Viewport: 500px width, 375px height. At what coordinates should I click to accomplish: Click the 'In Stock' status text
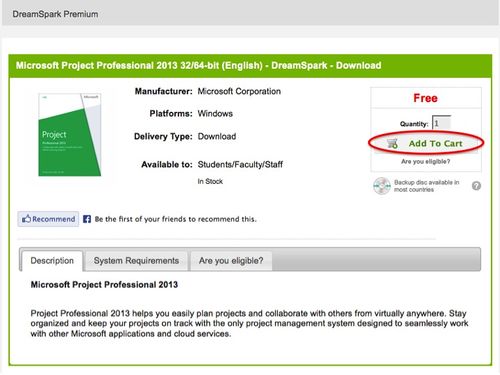pos(210,181)
